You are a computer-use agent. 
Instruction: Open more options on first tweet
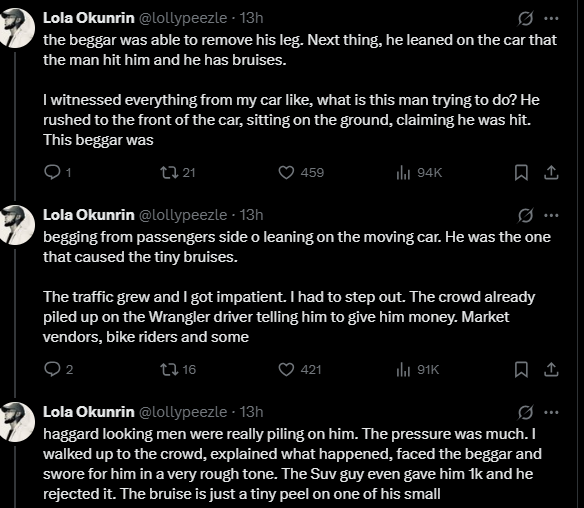coord(551,18)
